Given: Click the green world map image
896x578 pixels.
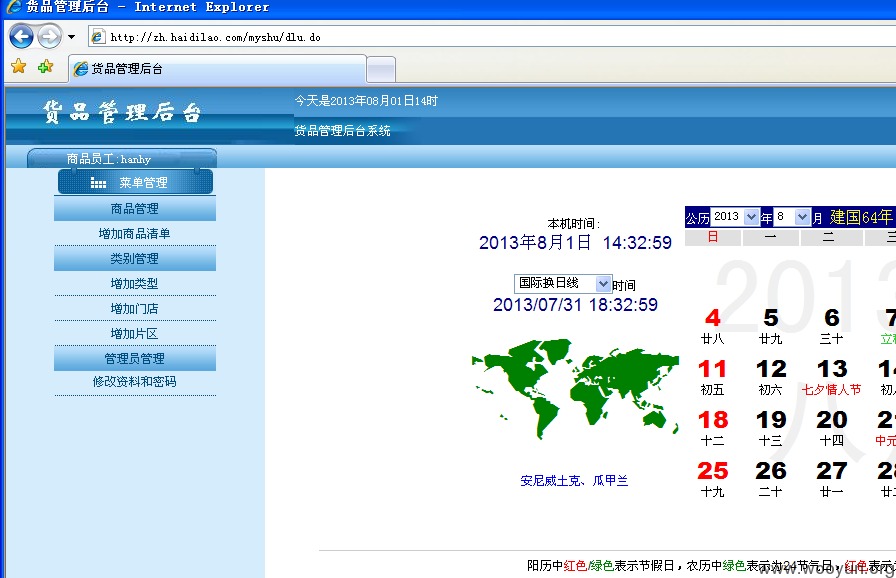Looking at the screenshot, I should coord(575,389).
